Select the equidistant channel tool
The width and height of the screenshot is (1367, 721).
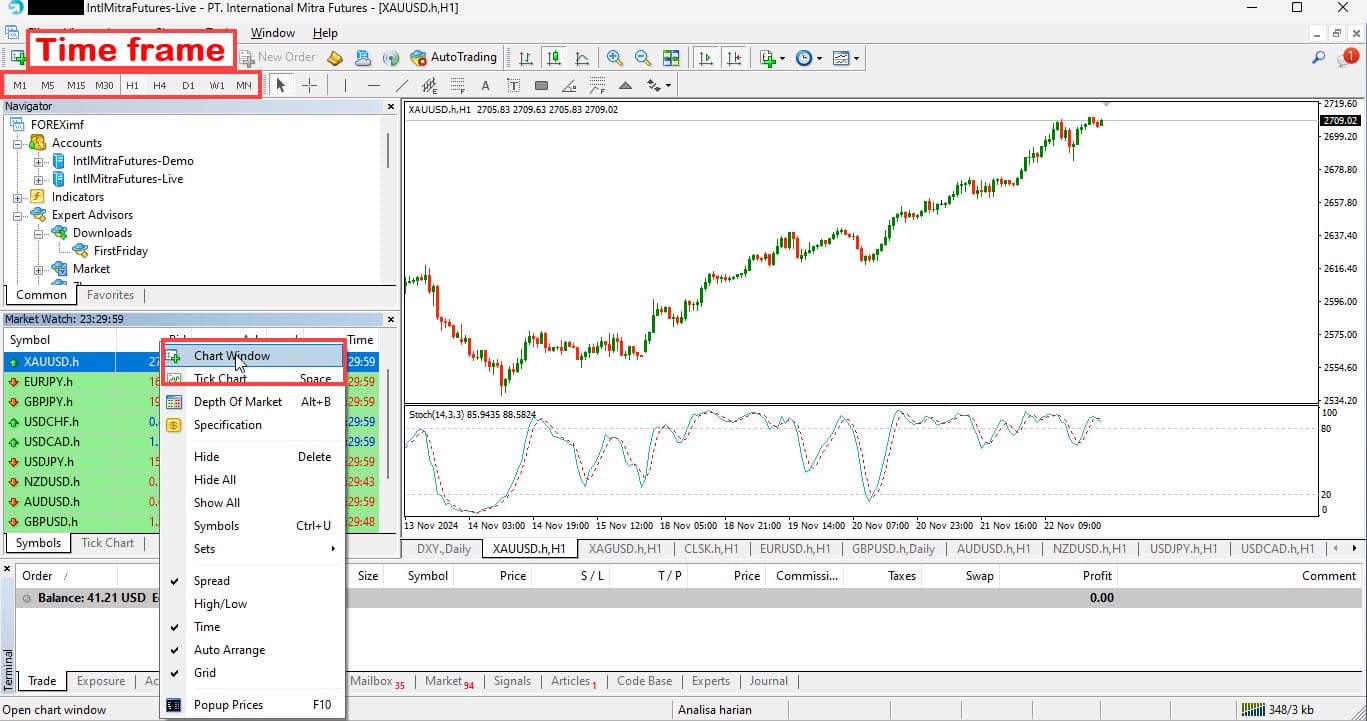430,85
